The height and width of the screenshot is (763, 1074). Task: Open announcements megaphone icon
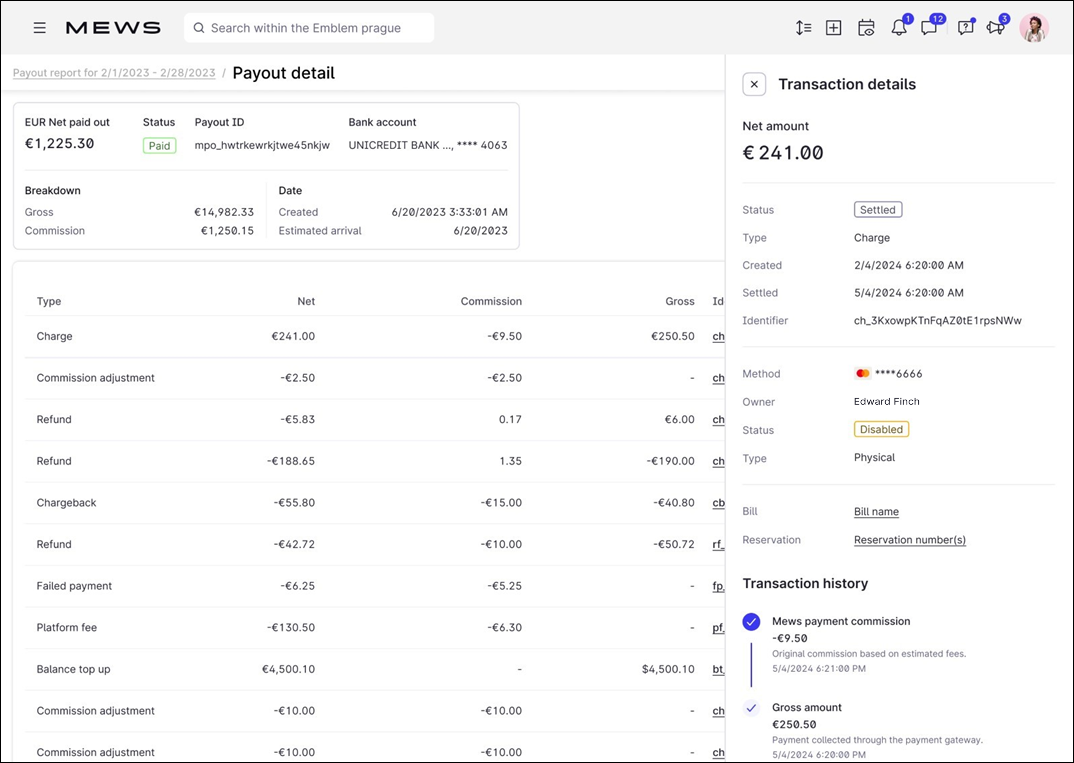tap(995, 28)
